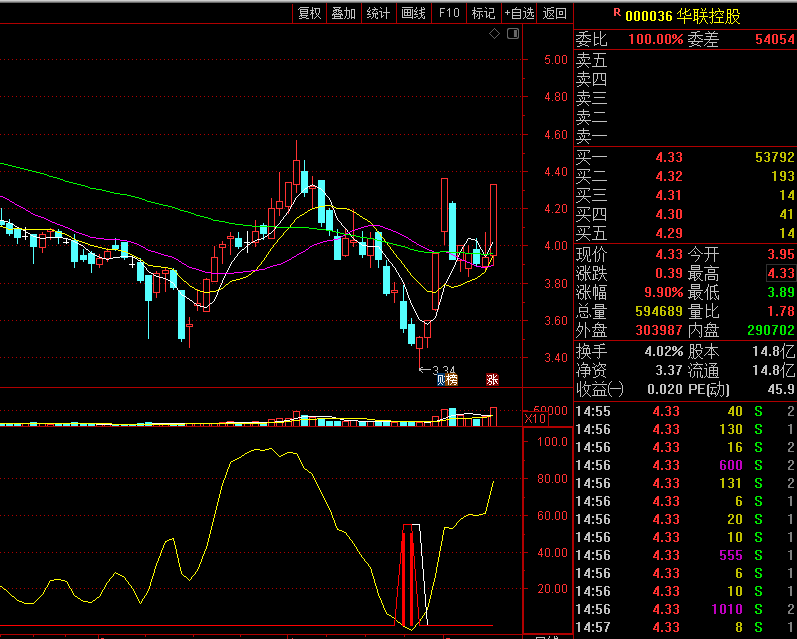This screenshot has height=639, width=797.
Task: Click the 现价 4.33 value
Action: 669,254
